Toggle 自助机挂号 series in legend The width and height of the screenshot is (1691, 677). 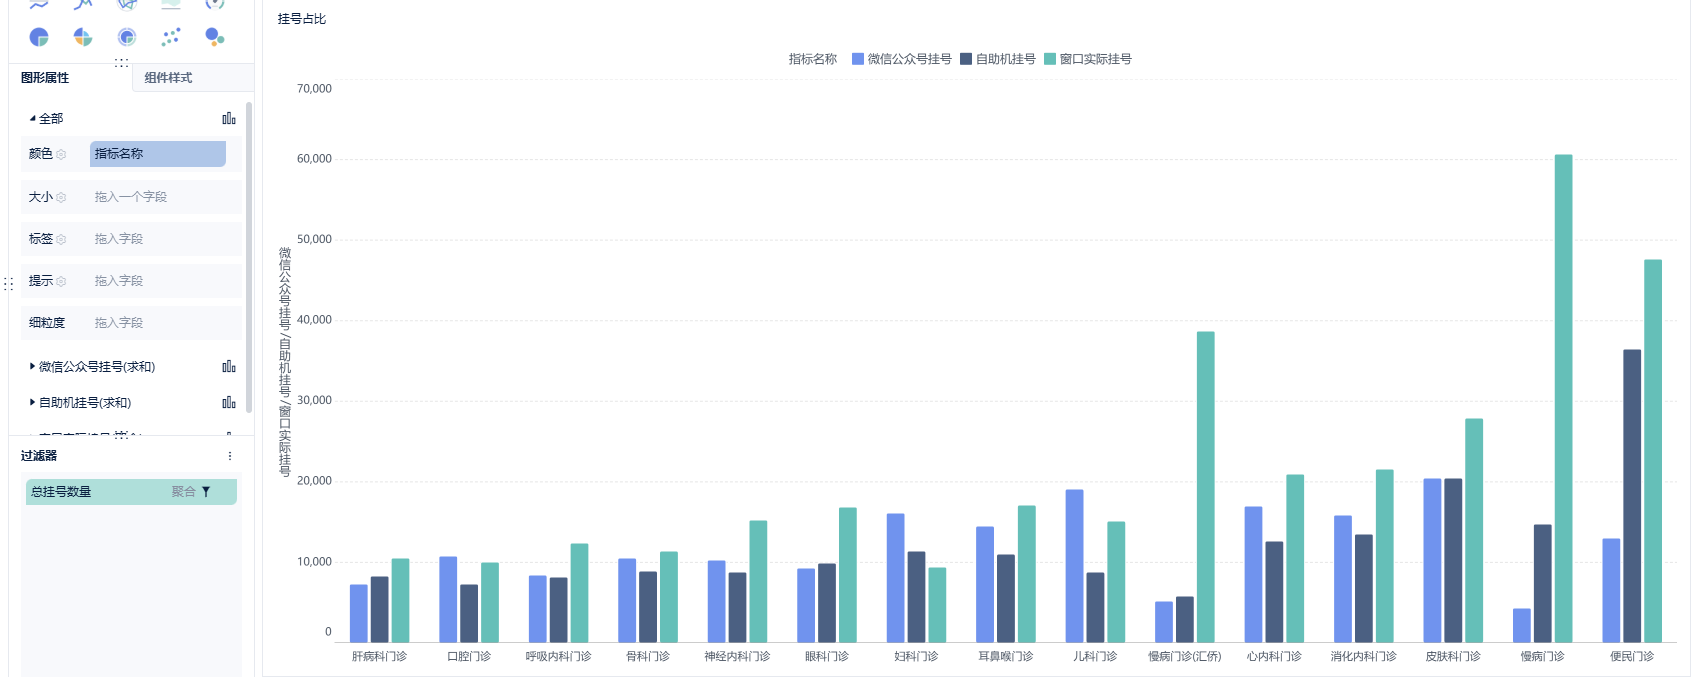tap(997, 59)
